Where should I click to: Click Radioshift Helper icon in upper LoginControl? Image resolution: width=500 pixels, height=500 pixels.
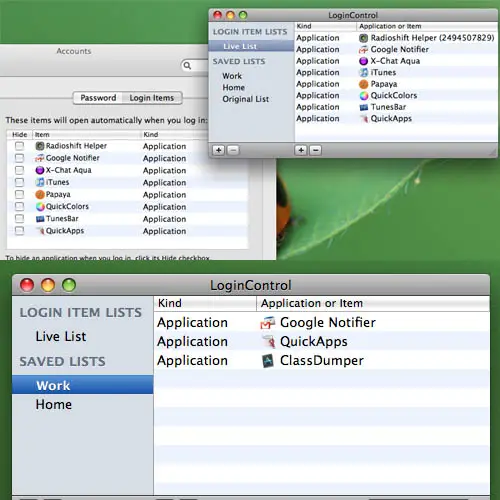(363, 38)
